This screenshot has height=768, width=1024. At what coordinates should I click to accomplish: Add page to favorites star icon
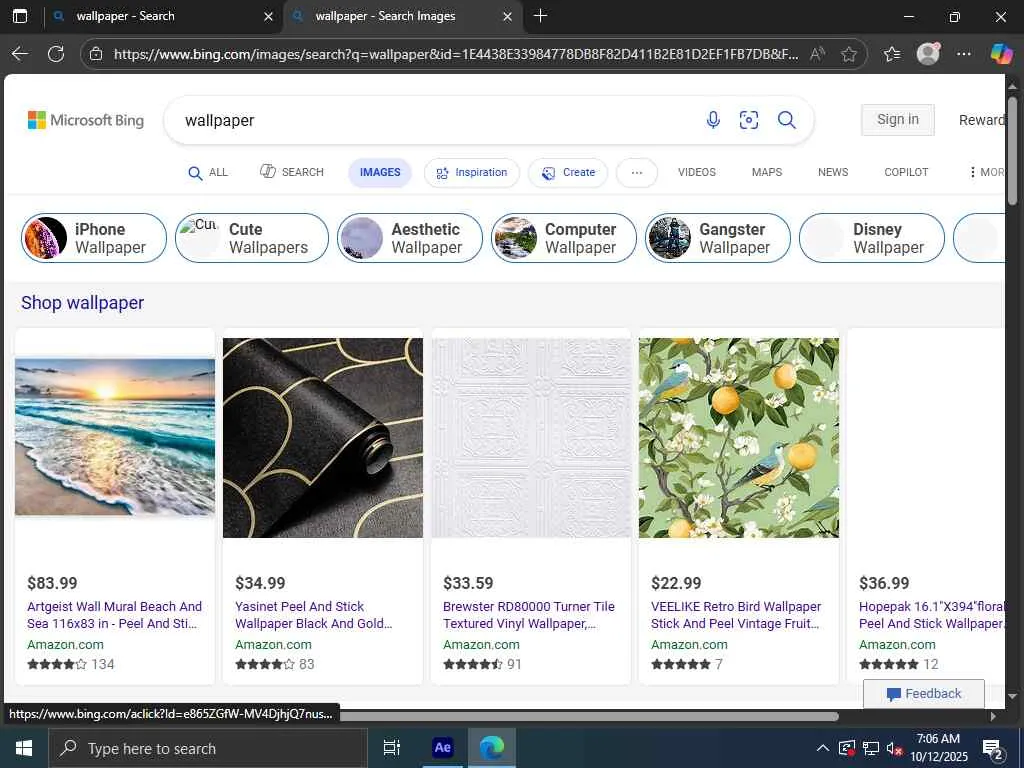pyautogui.click(x=848, y=54)
